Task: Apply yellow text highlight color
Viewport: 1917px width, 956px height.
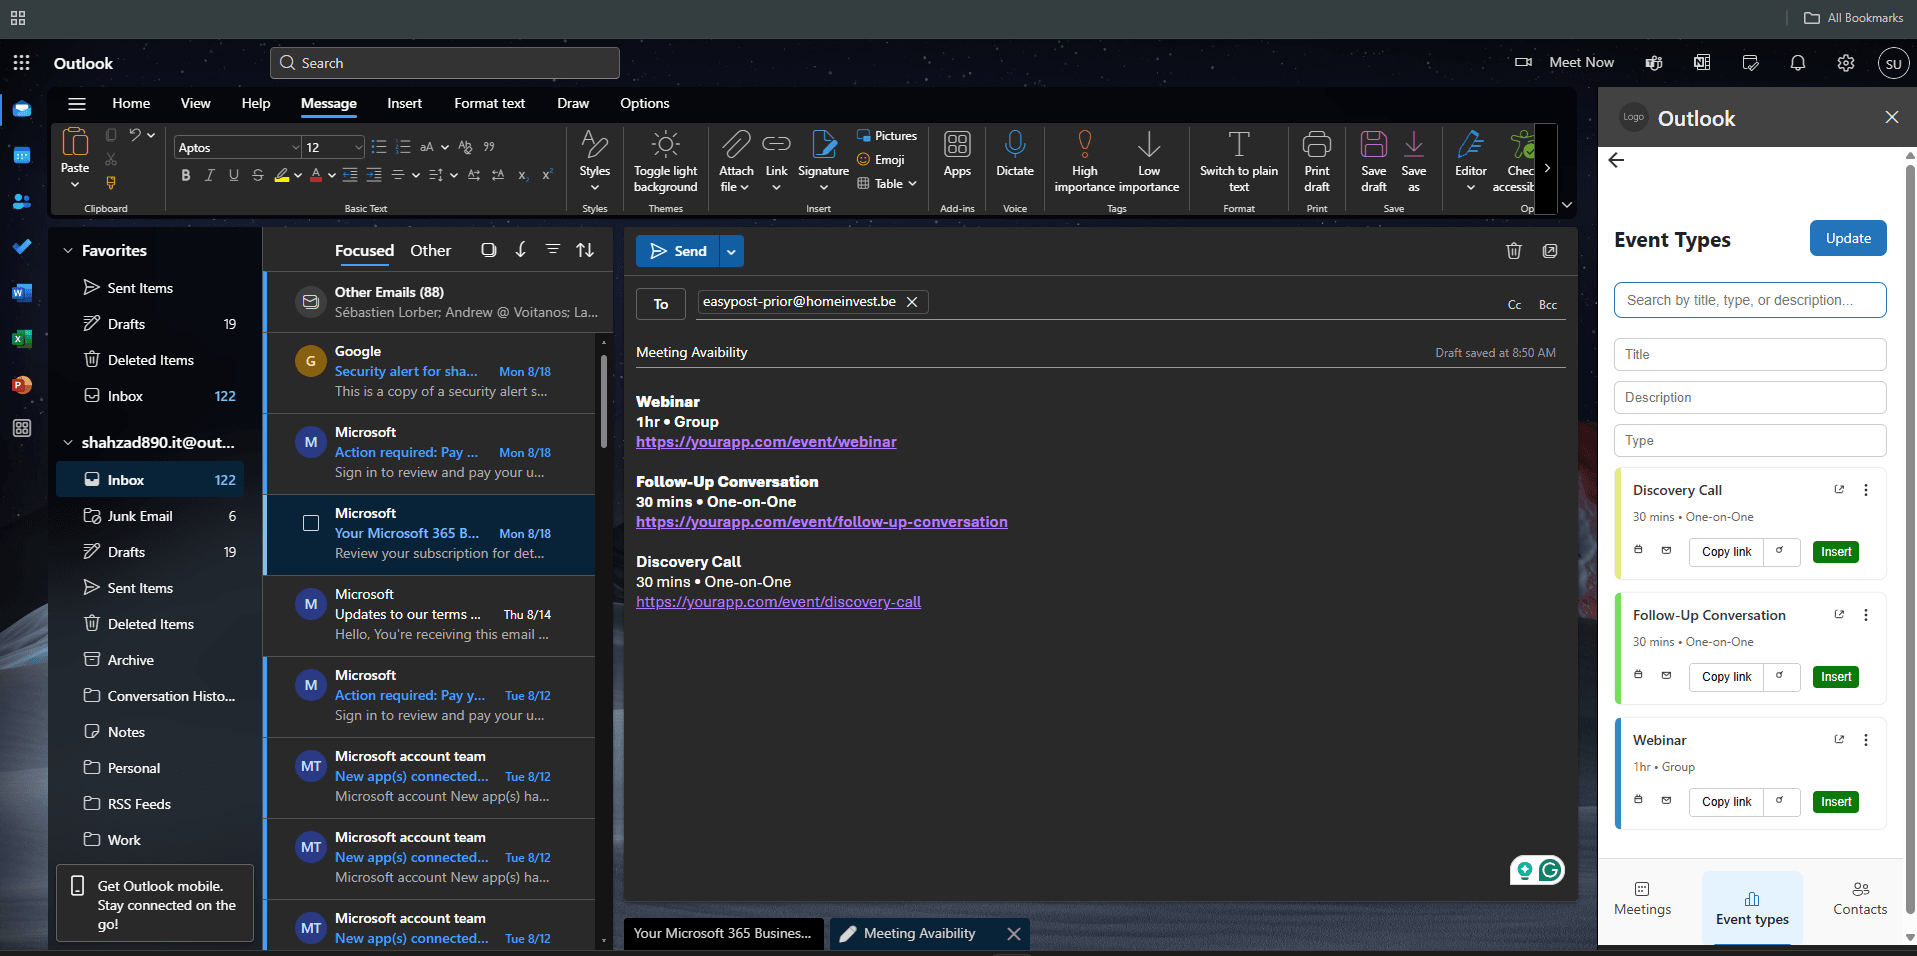Action: [282, 175]
